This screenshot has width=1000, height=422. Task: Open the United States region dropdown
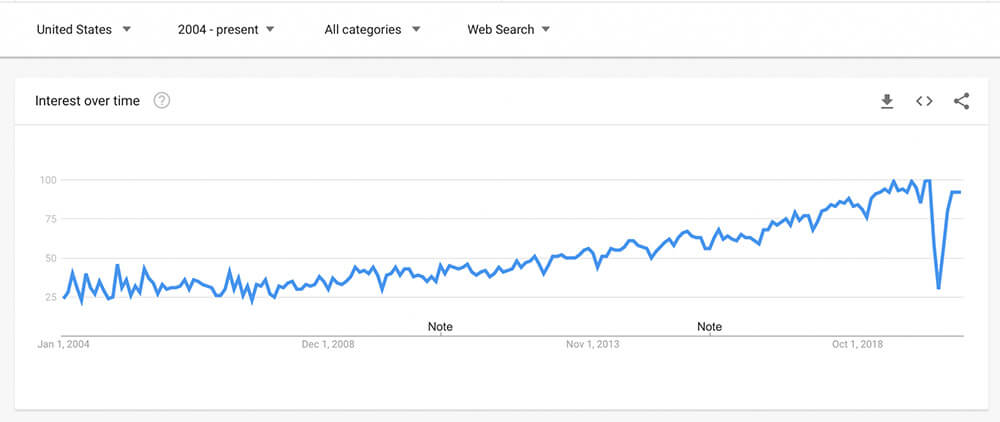pyautogui.click(x=84, y=29)
